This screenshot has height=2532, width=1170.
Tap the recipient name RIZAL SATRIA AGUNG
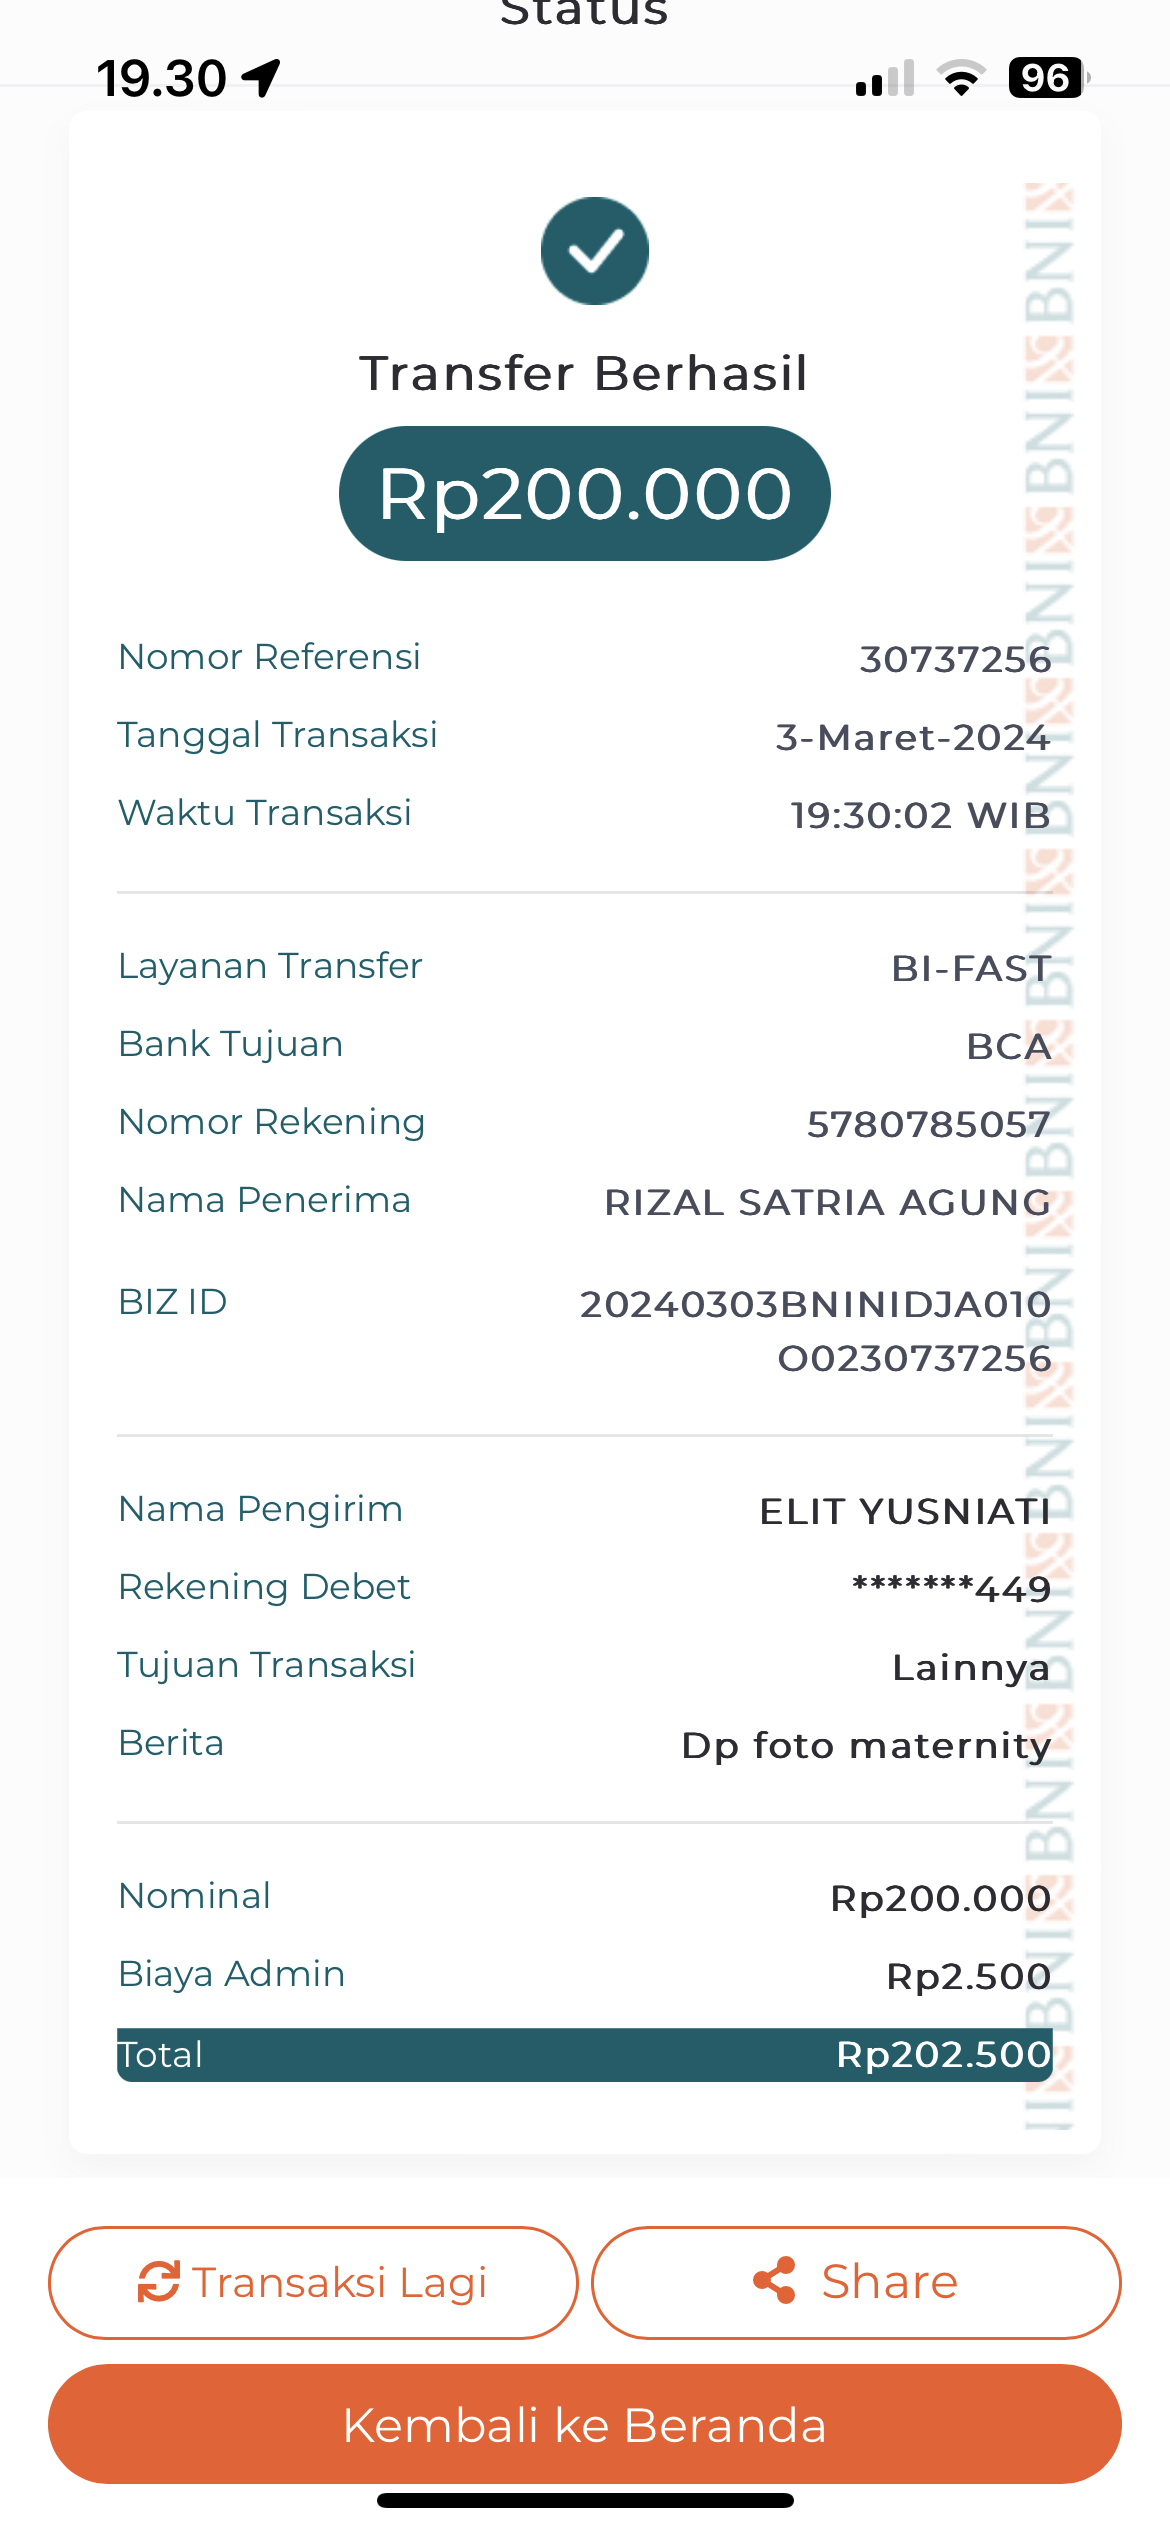(x=827, y=1203)
